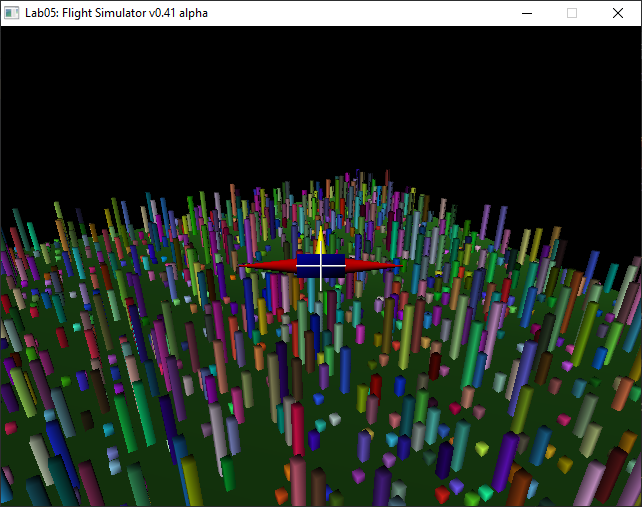Minimize the Flight Simulator window
Viewport: 642px width, 507px height.
[x=527, y=13]
